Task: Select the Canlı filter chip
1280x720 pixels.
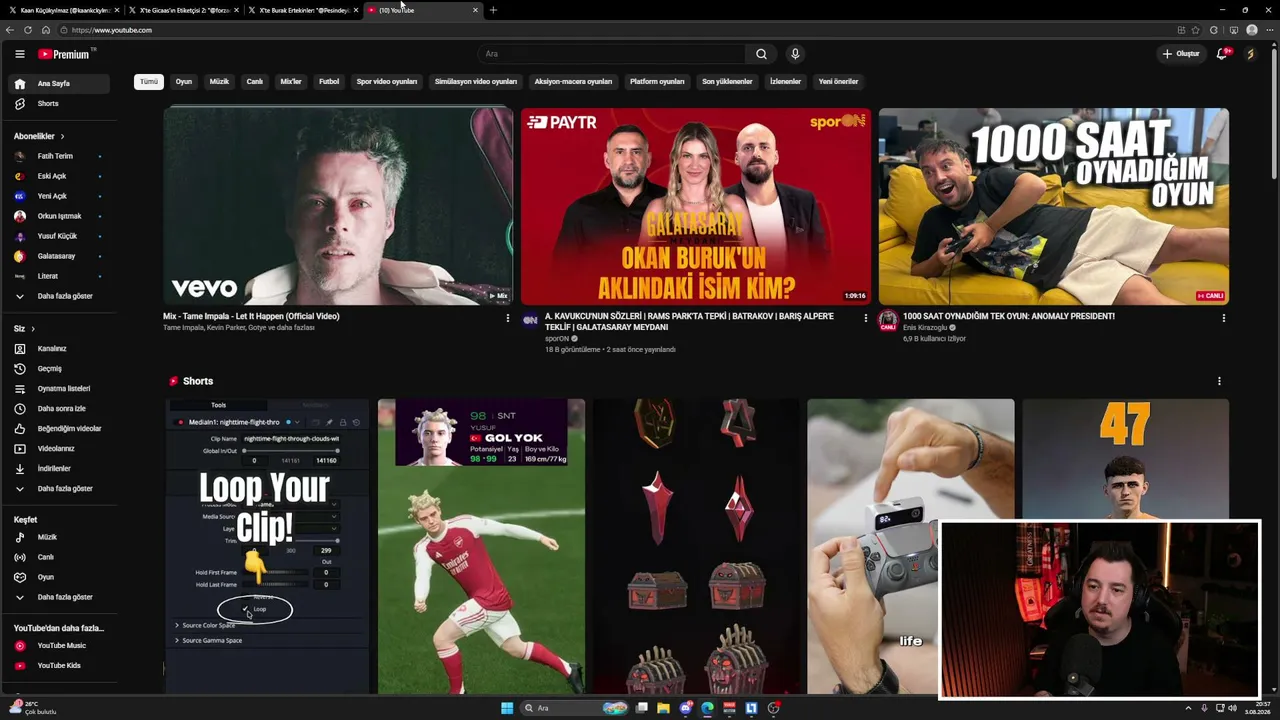Action: pyautogui.click(x=255, y=82)
